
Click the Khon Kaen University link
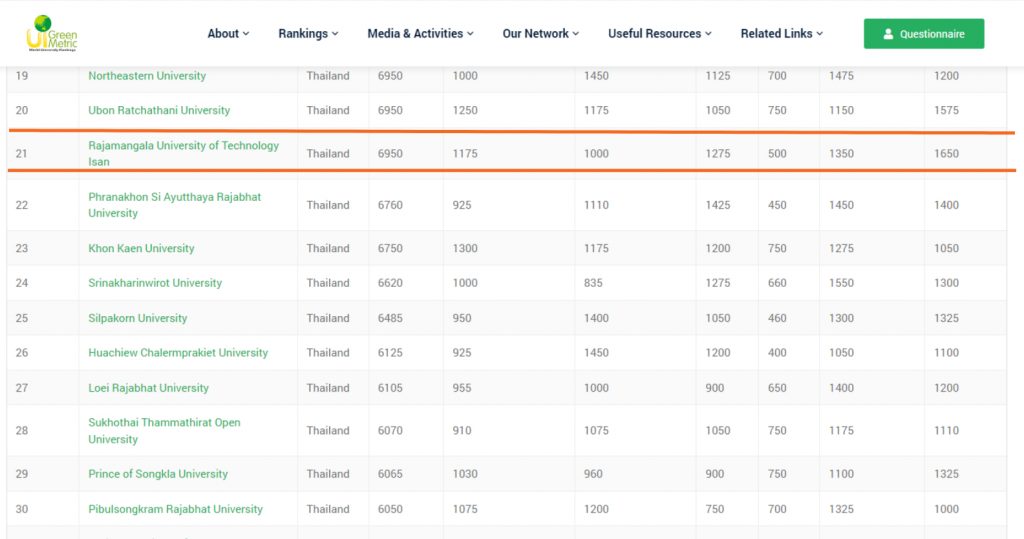tap(141, 248)
